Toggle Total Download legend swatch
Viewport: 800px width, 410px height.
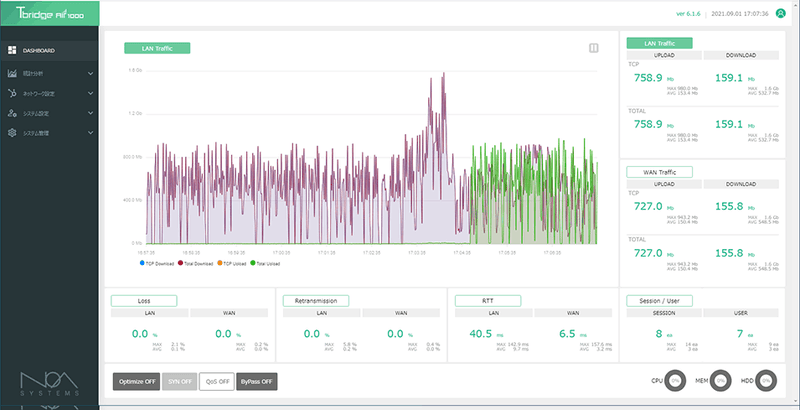click(180, 263)
